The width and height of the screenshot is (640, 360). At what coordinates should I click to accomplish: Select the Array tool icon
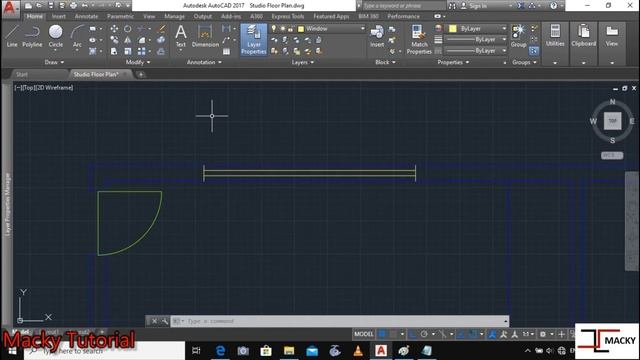coord(142,51)
